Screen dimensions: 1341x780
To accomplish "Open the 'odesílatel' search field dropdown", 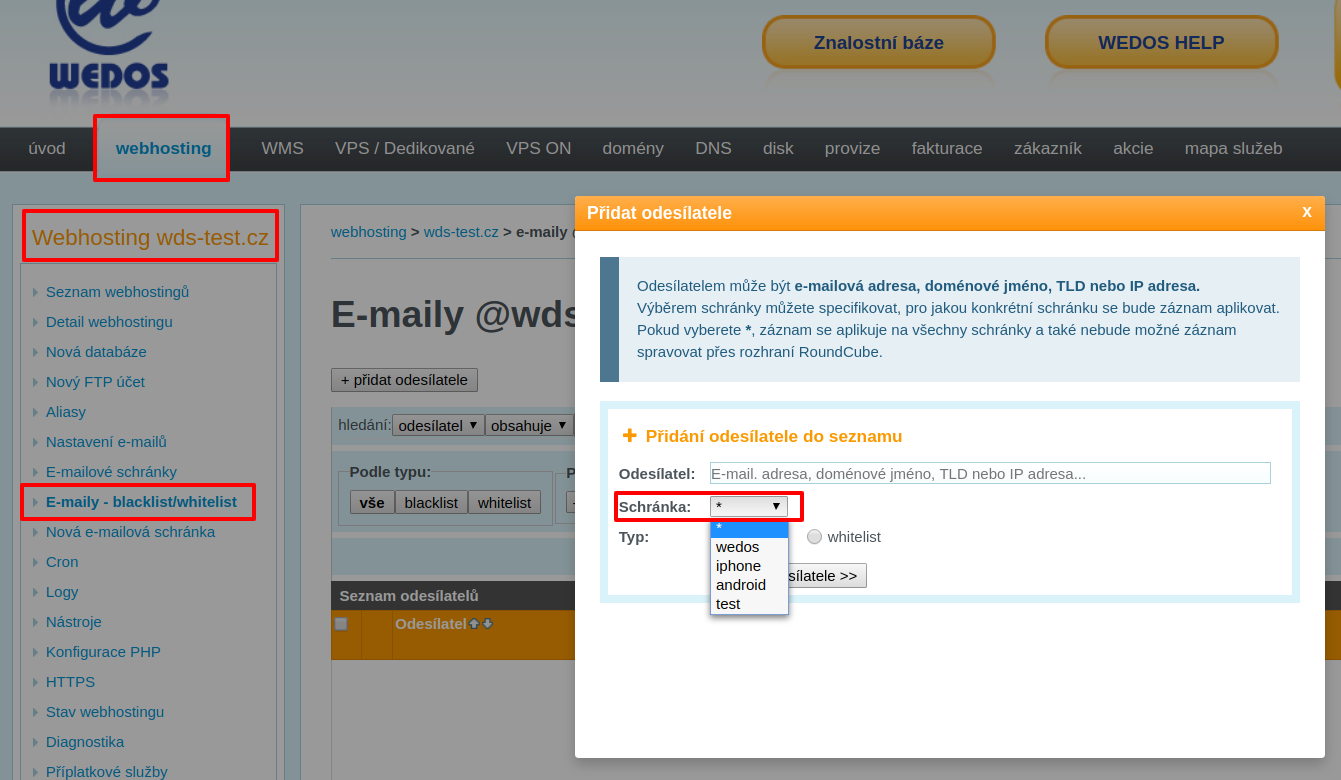I will pos(438,425).
